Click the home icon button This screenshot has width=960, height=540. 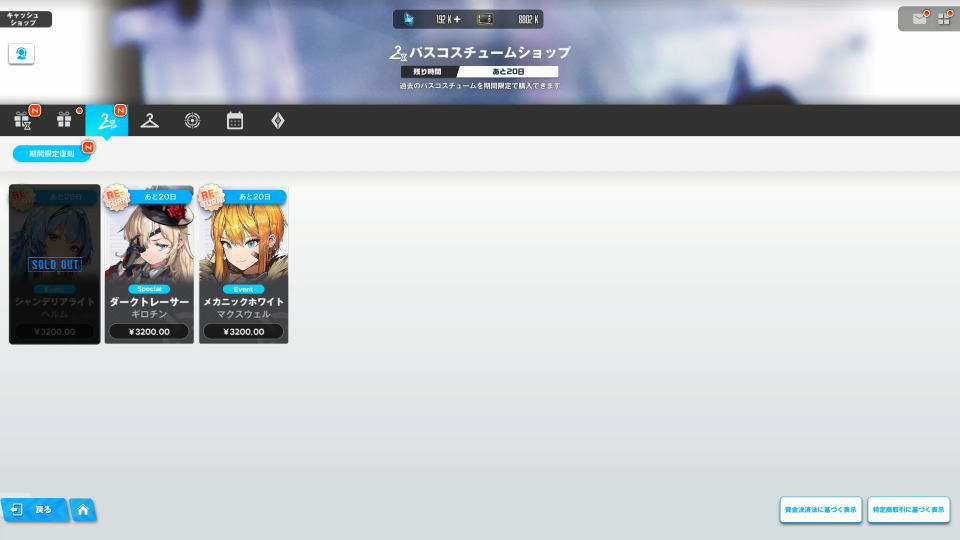83,510
